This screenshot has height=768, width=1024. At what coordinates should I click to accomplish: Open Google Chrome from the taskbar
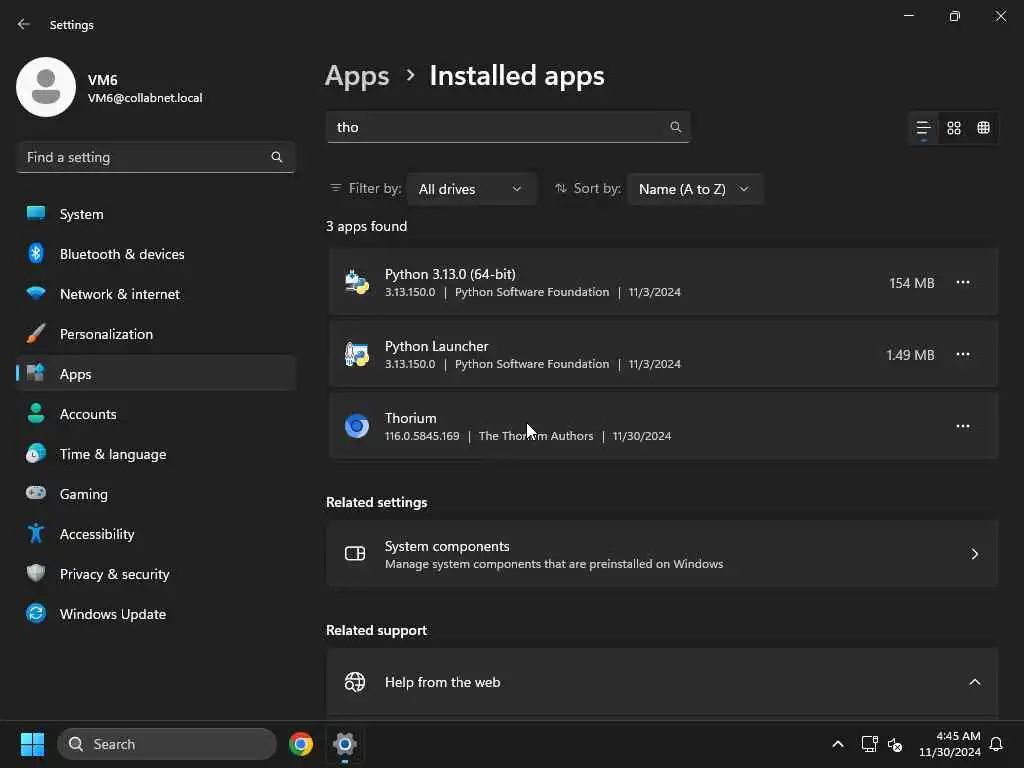point(301,744)
